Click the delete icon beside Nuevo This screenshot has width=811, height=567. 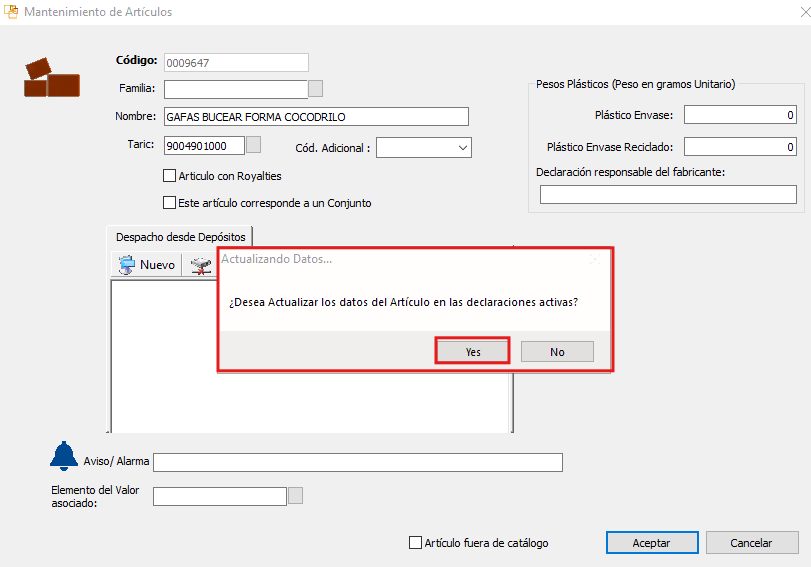point(201,265)
